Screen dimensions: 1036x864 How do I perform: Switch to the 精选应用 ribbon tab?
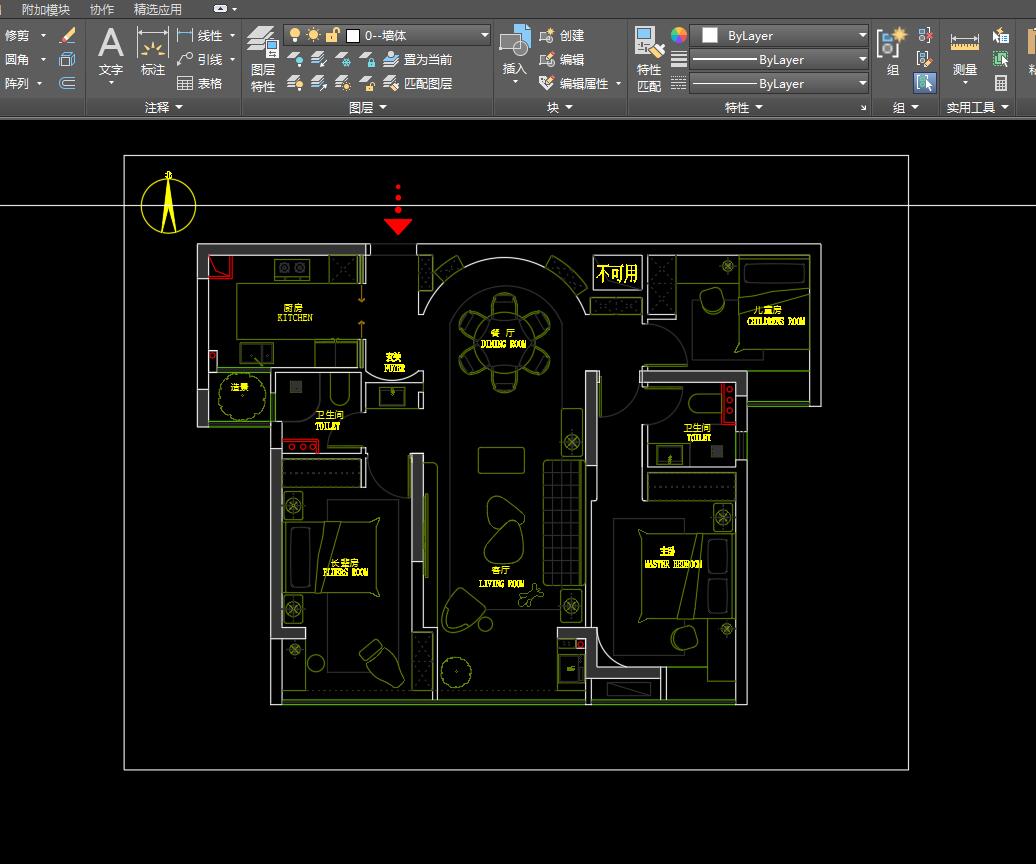pos(157,9)
